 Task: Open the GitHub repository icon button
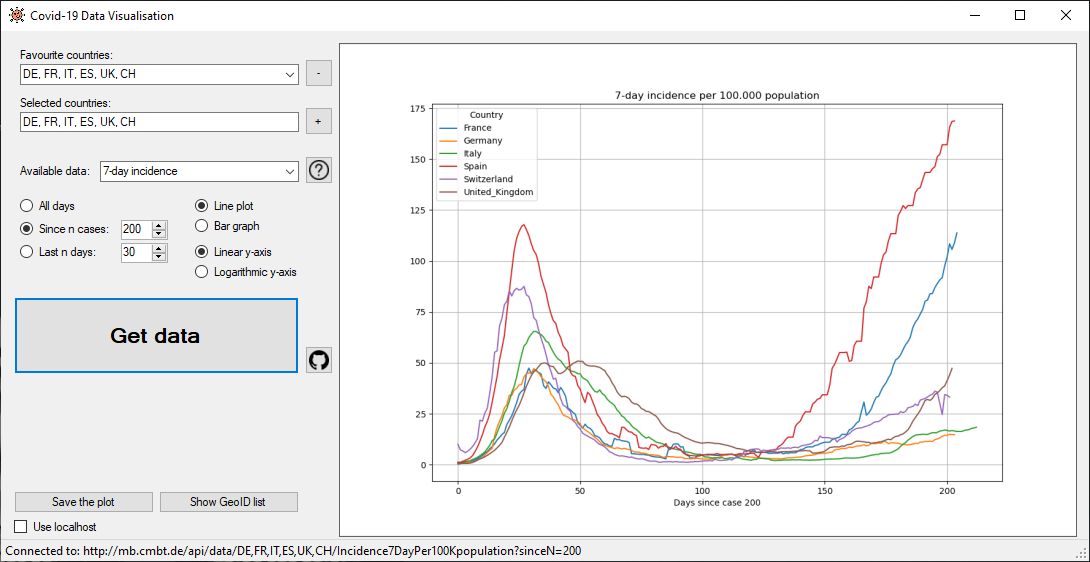point(319,360)
